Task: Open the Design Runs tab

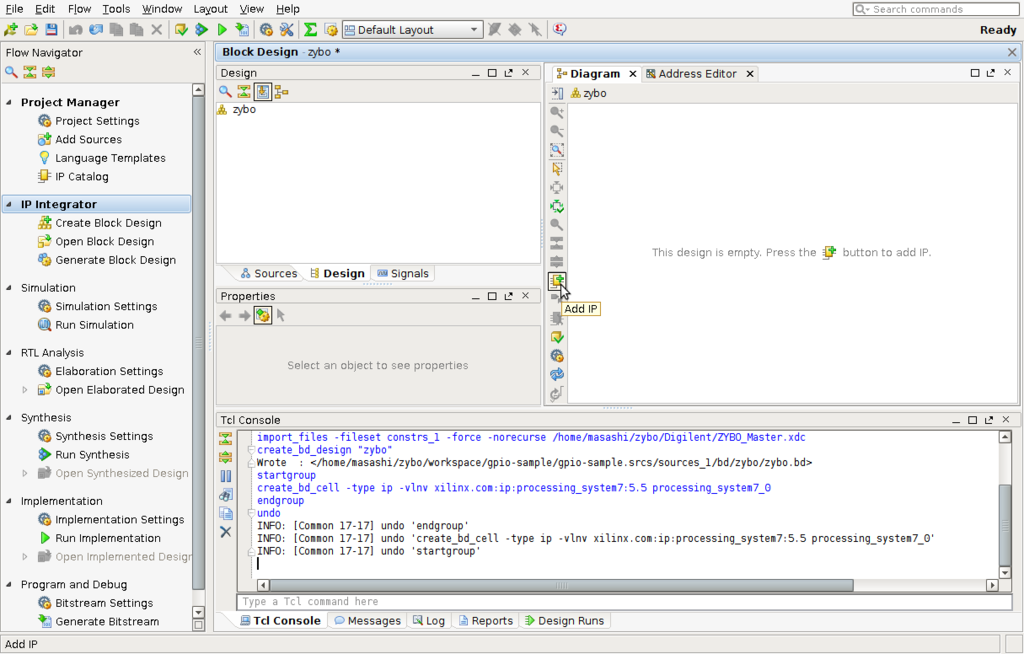Action: pos(565,620)
